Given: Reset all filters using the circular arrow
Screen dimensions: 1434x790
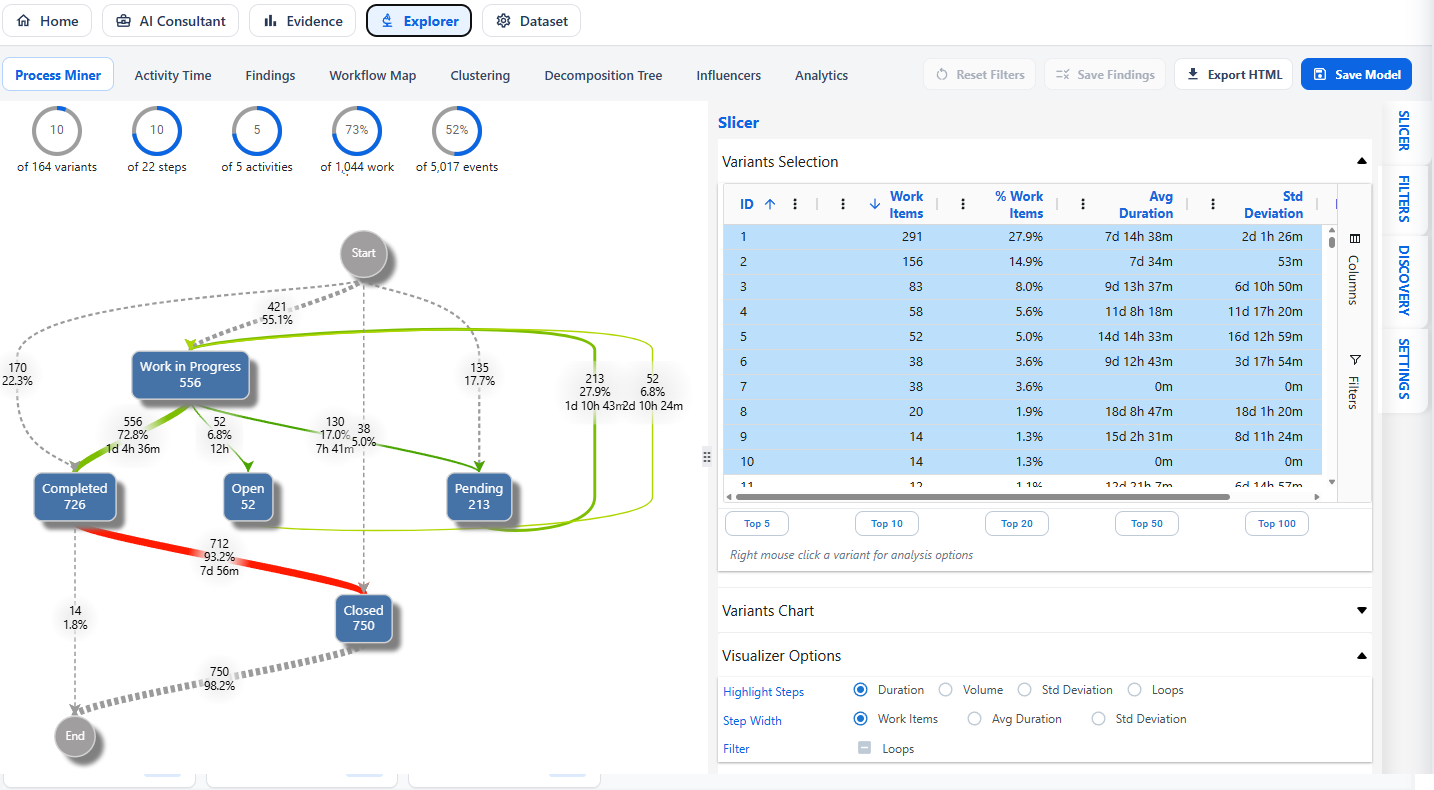Looking at the screenshot, I should click(x=979, y=73).
